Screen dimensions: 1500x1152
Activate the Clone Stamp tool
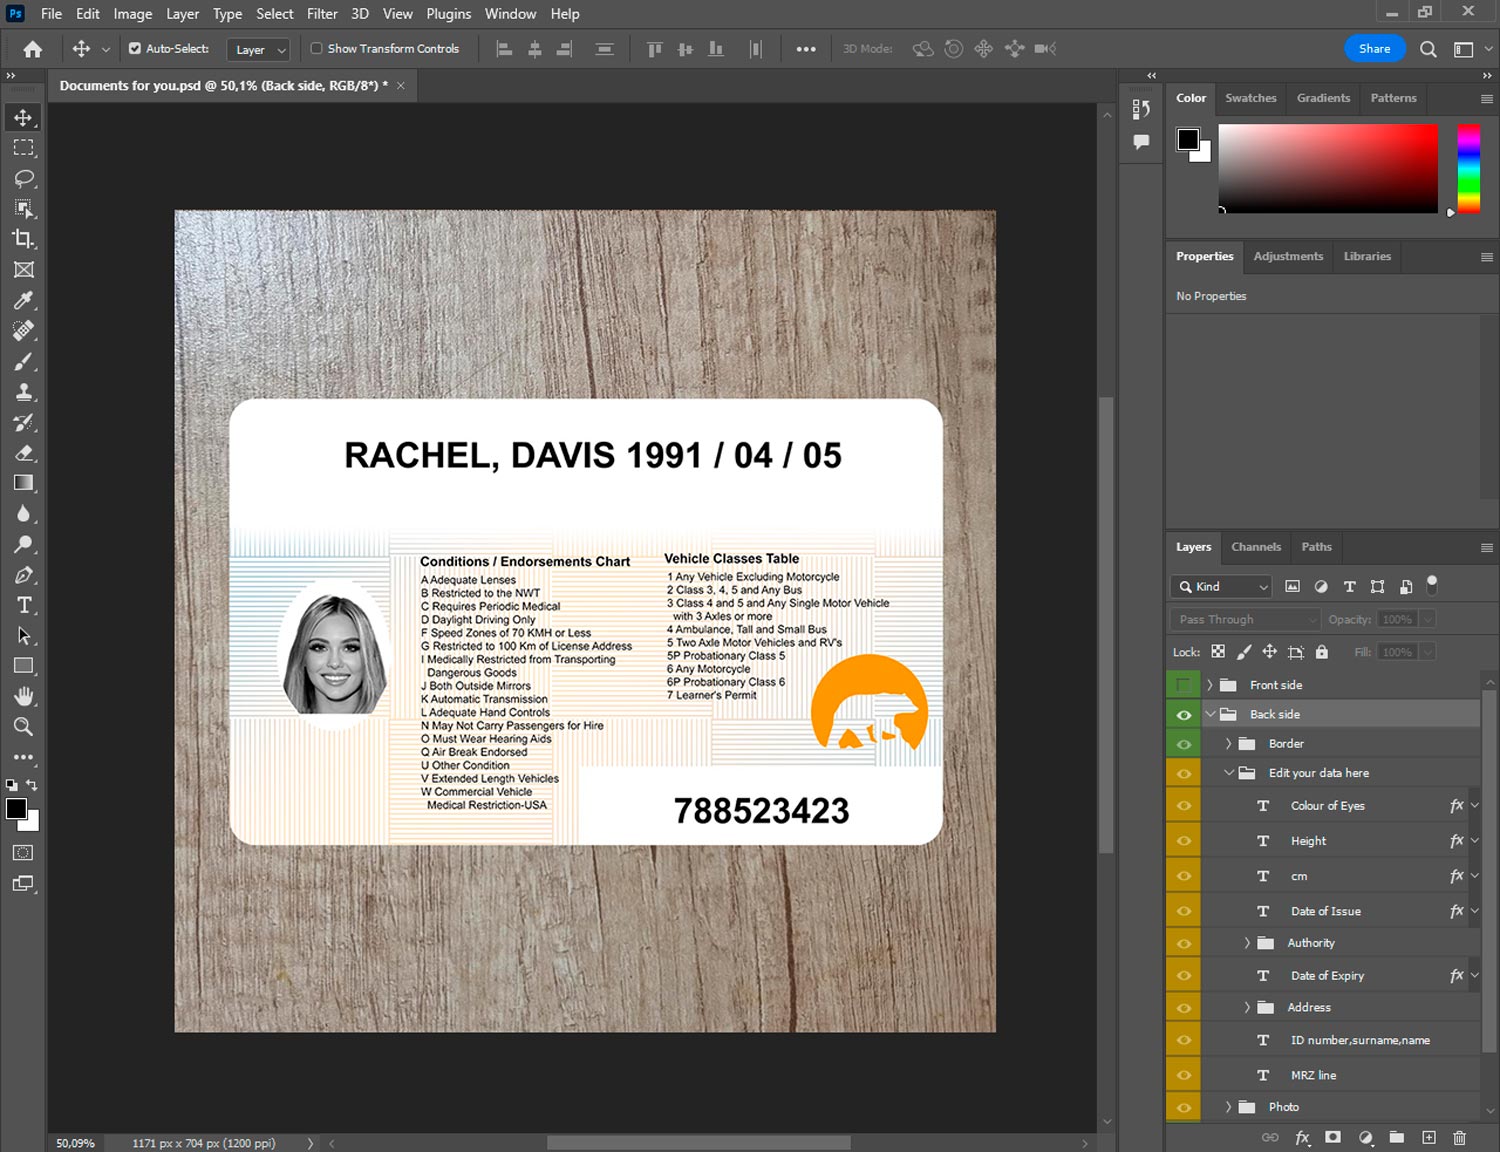23,392
